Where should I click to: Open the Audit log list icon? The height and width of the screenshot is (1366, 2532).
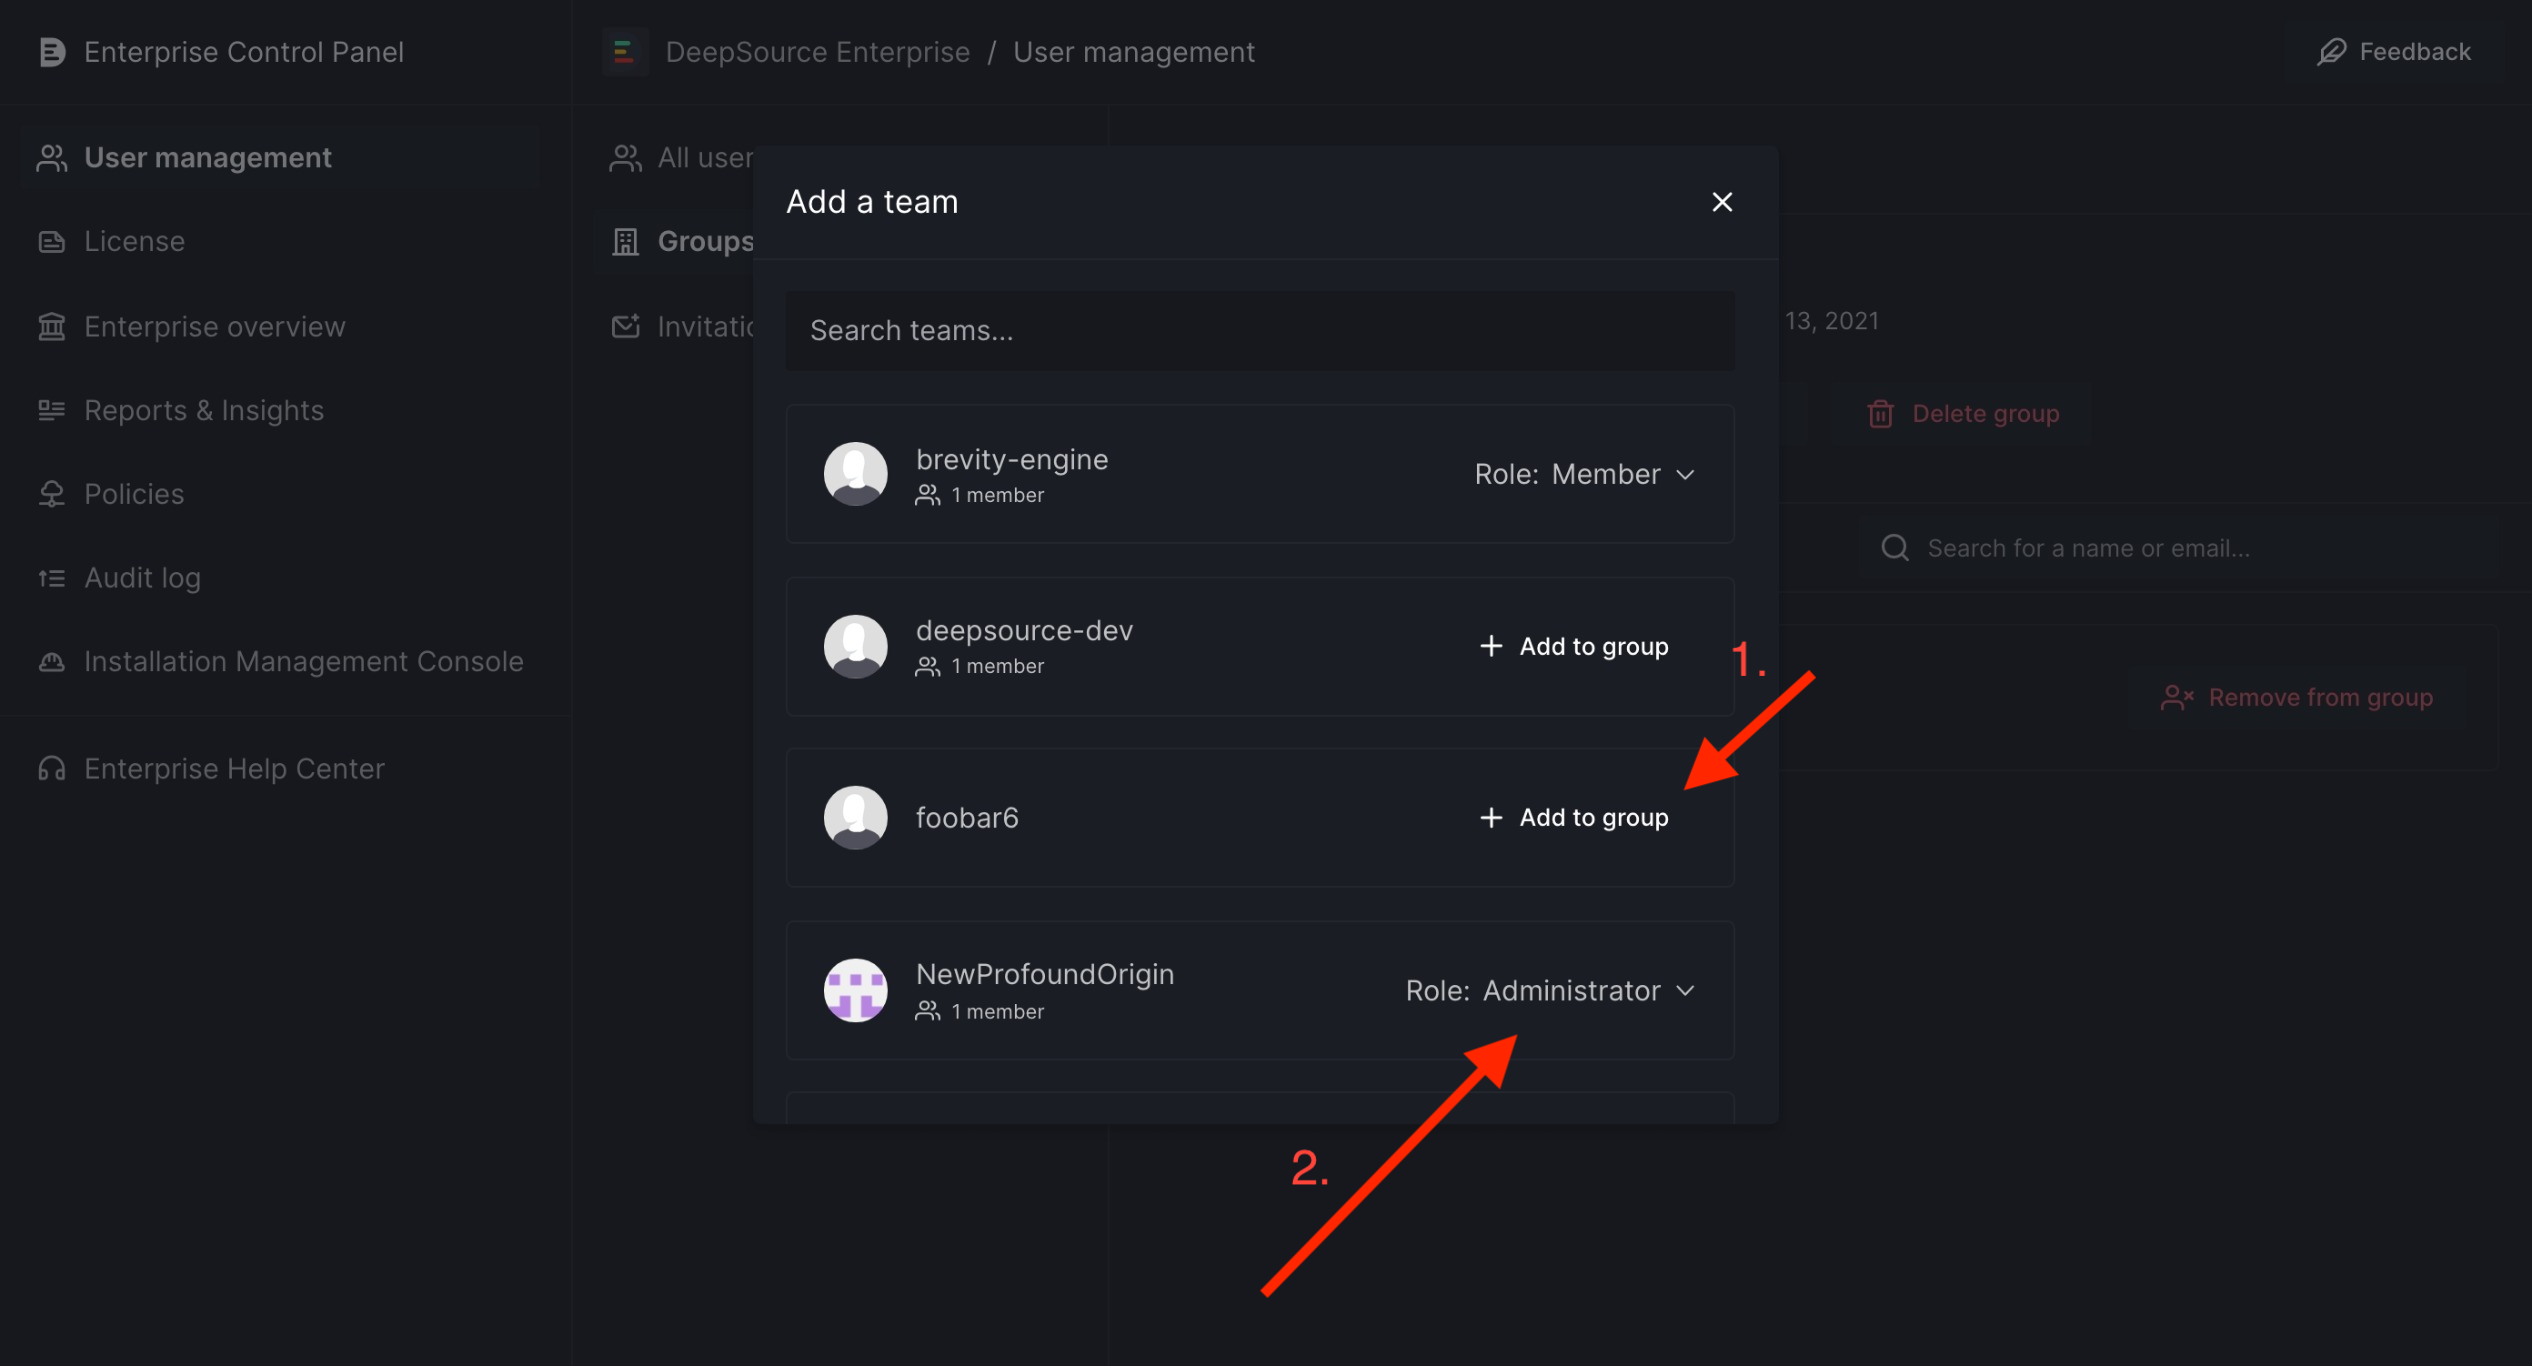(52, 577)
